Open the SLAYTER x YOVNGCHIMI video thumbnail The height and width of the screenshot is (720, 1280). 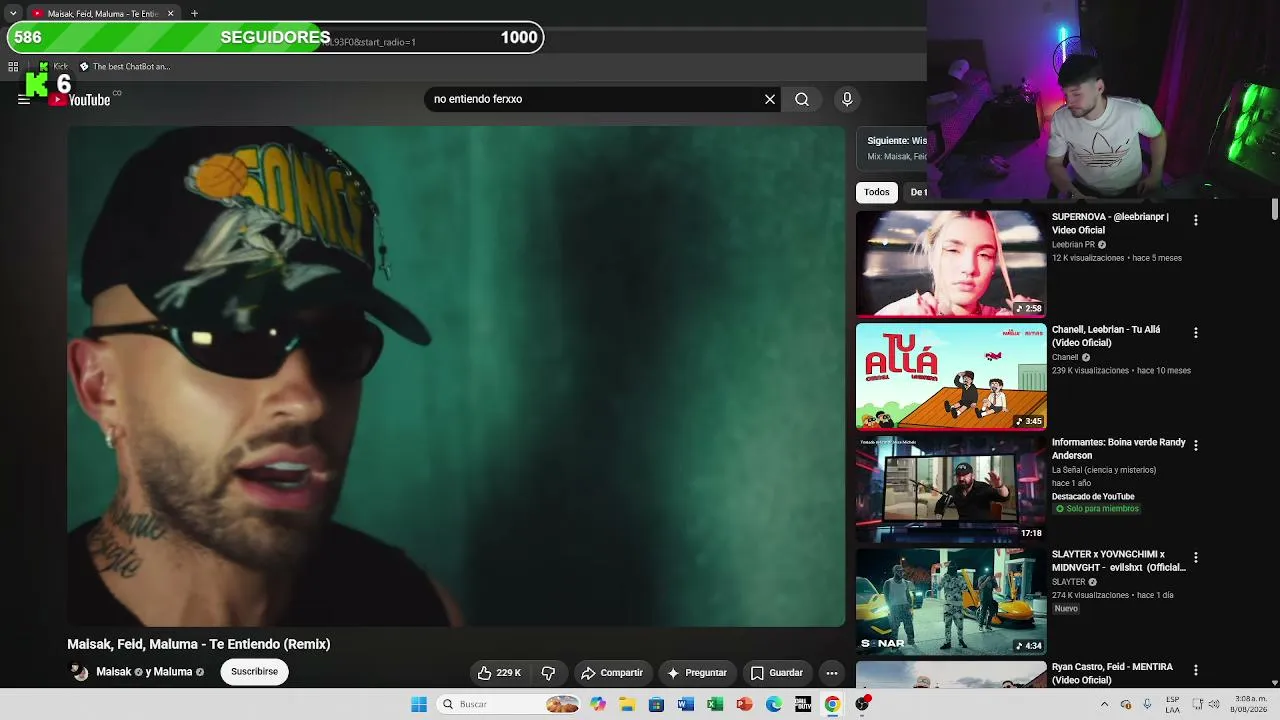pos(951,601)
